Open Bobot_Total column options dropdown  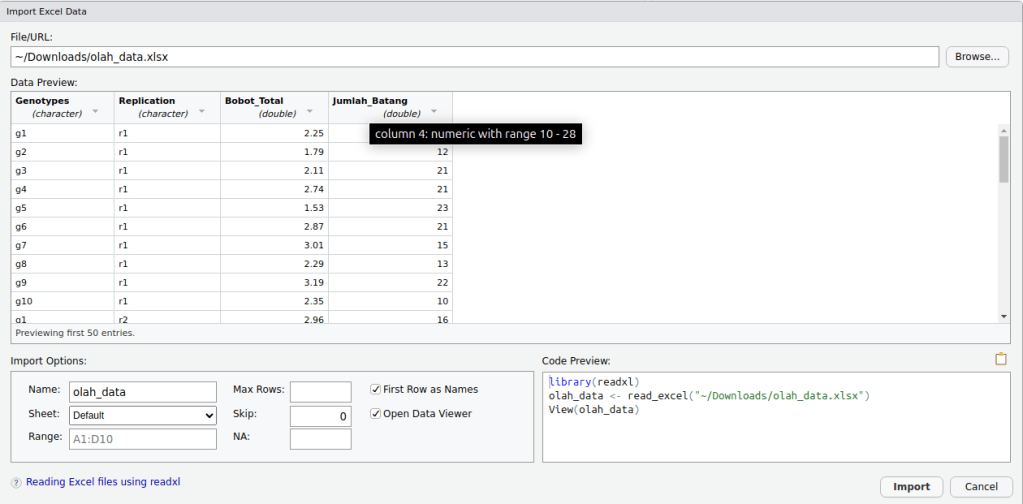click(x=310, y=112)
